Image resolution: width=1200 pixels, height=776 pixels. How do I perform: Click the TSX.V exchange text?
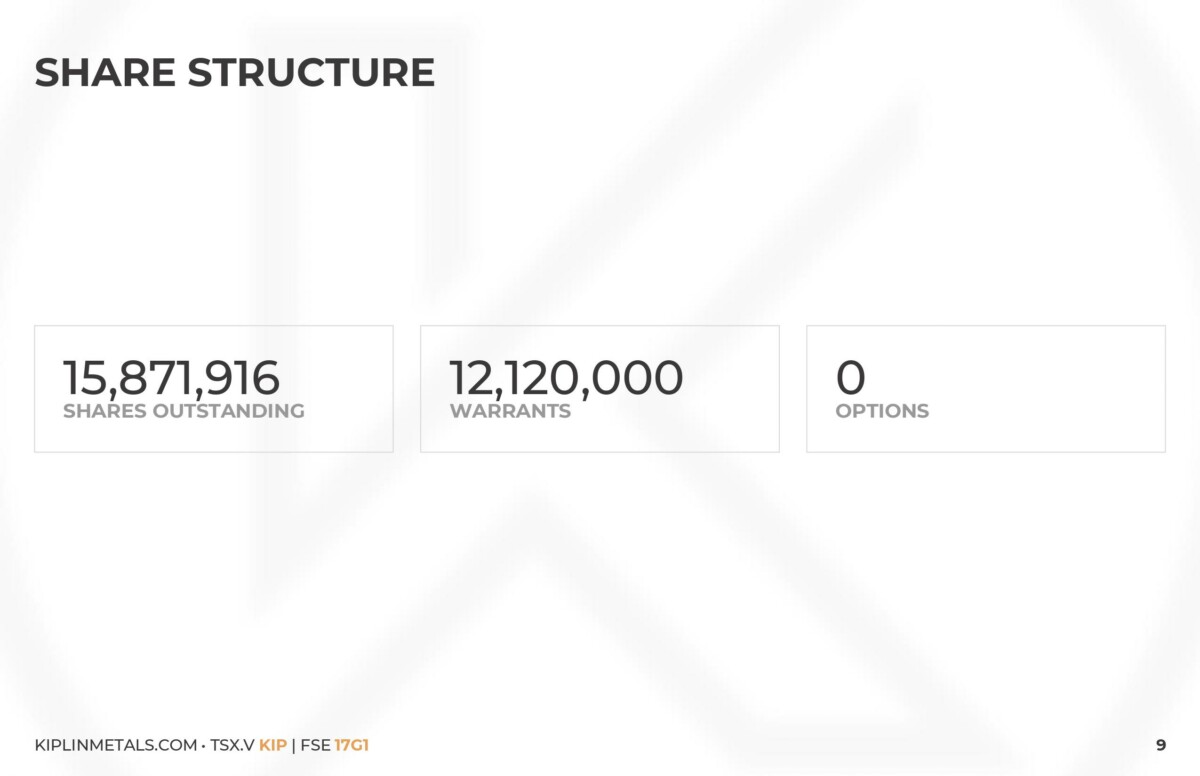[x=233, y=745]
